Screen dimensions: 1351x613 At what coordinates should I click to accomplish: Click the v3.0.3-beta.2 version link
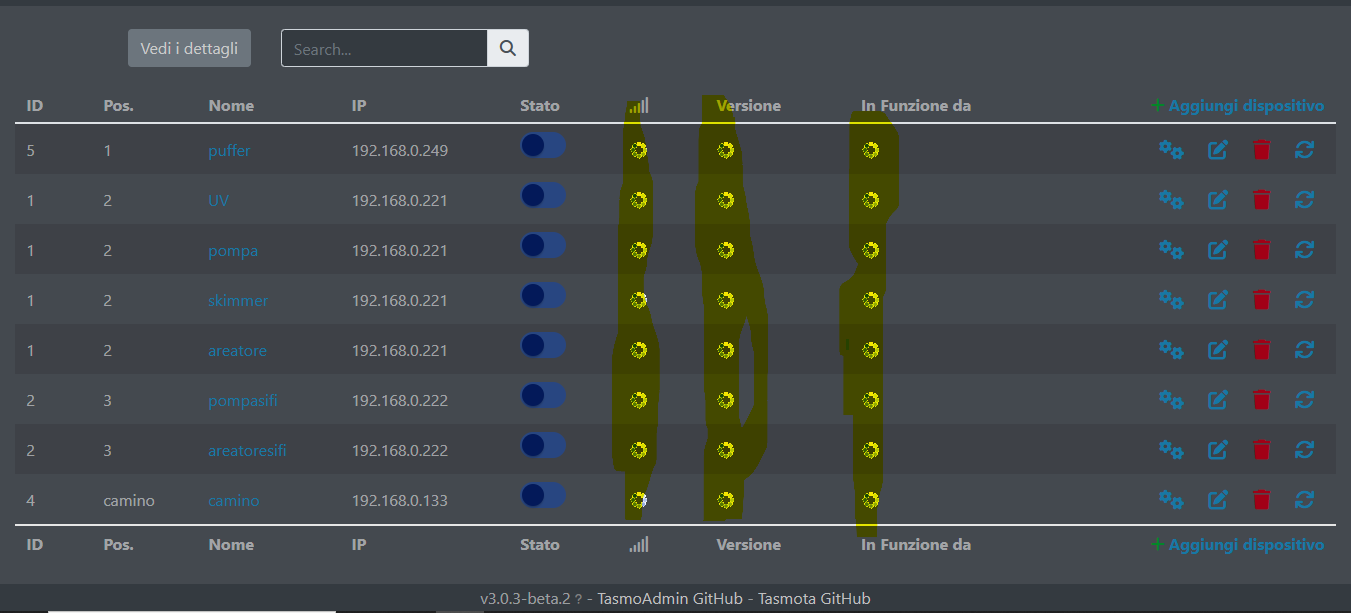coord(525,599)
